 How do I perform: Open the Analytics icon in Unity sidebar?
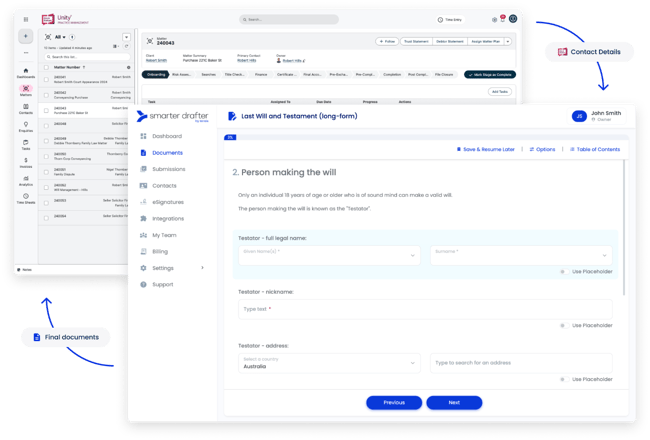tap(27, 179)
